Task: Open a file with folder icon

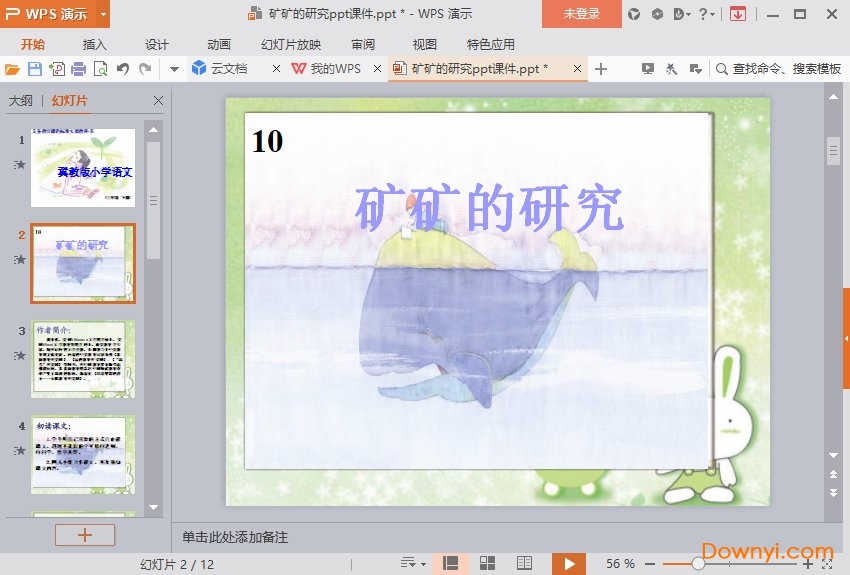Action: 12,69
